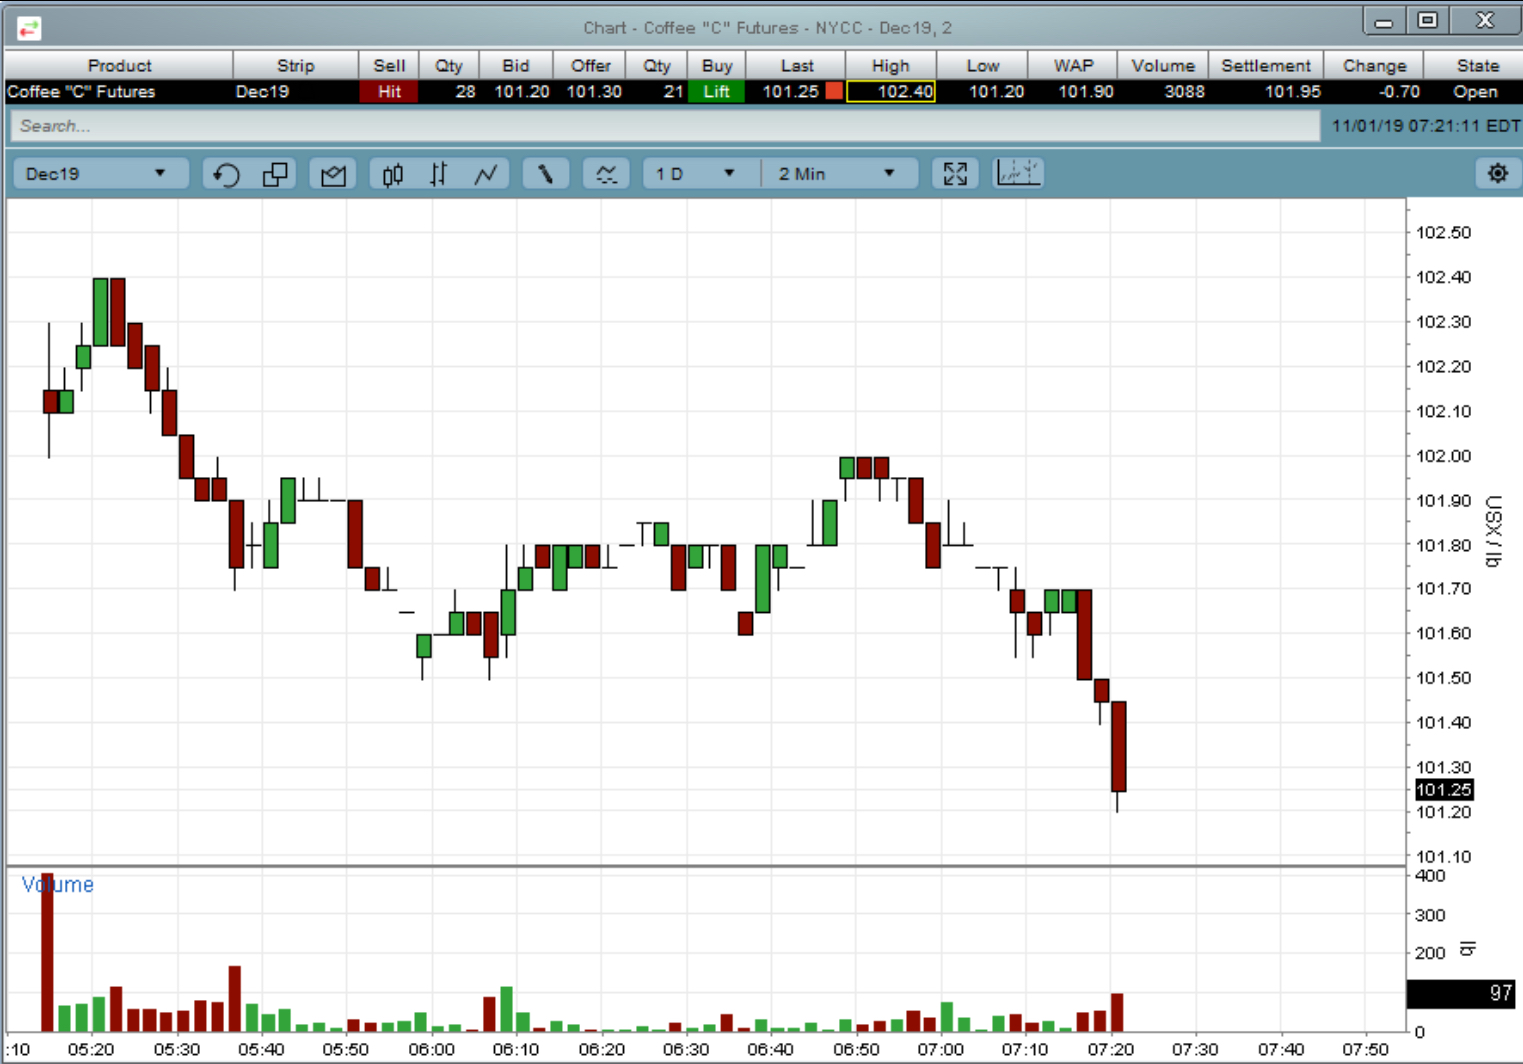Viewport: 1523px width, 1064px height.
Task: Click the Volume panel label
Action: (x=57, y=884)
